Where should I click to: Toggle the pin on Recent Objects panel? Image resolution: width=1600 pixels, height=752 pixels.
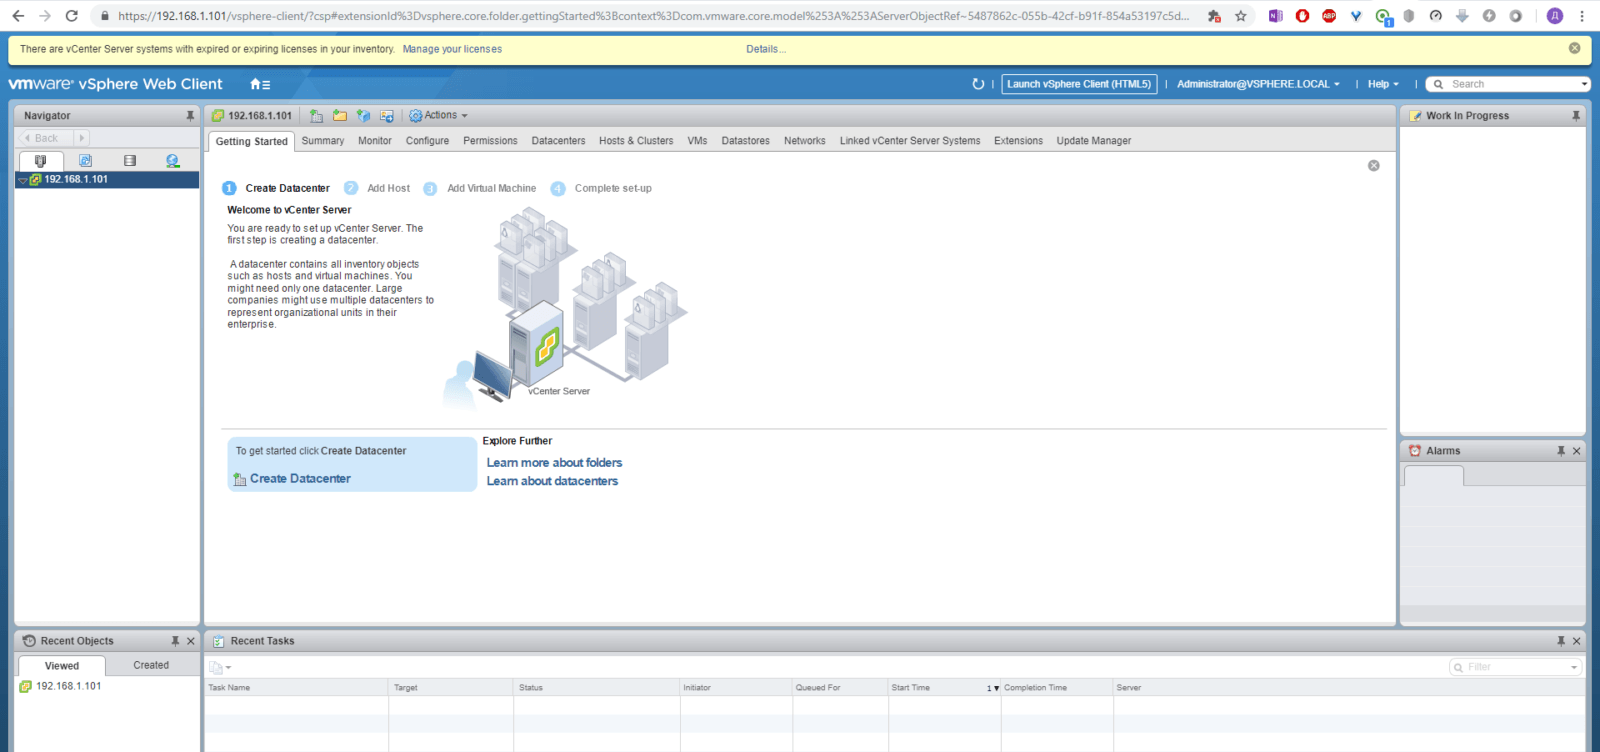pos(175,641)
